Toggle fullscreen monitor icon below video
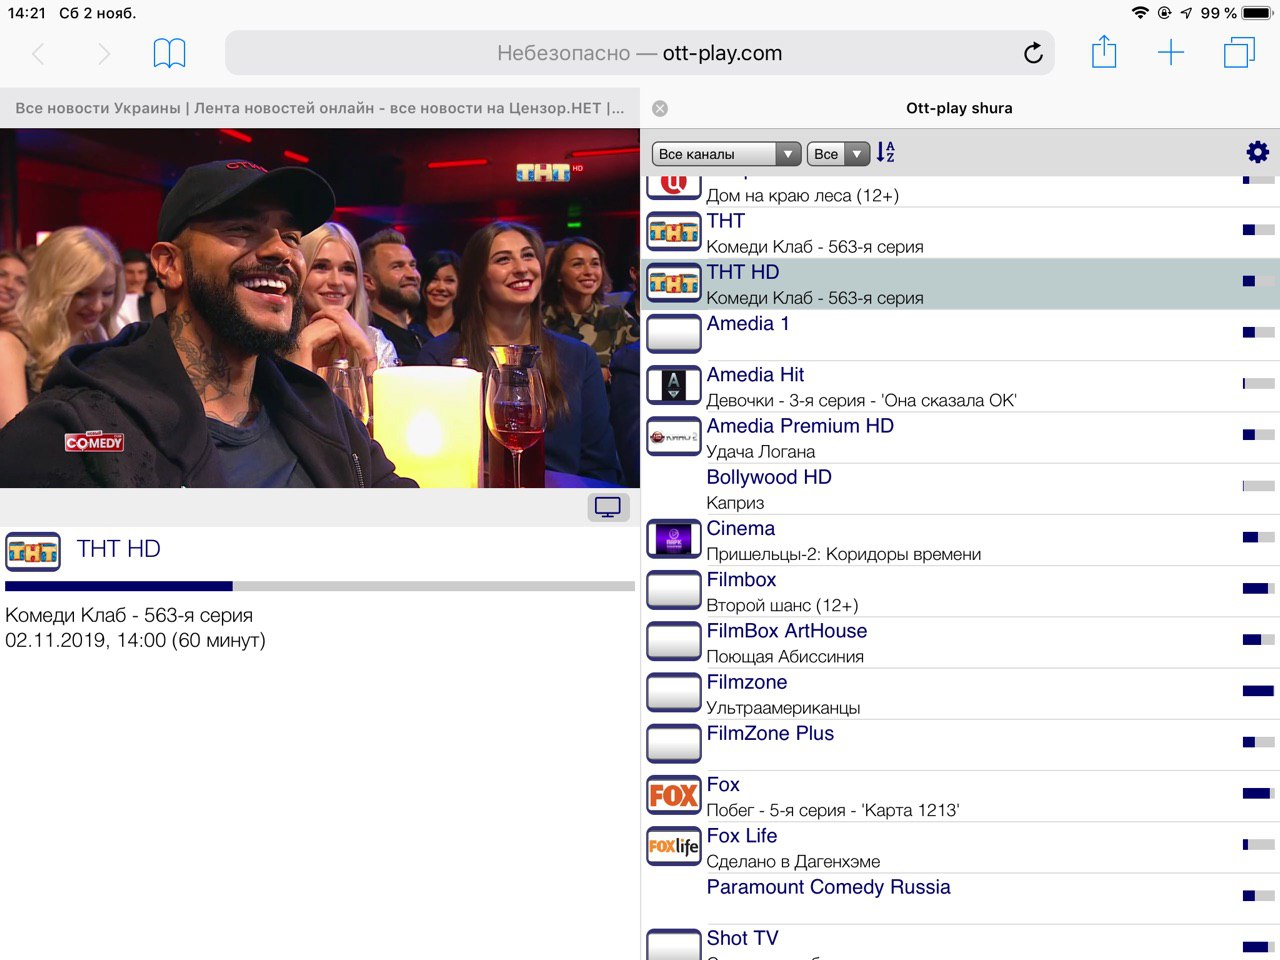 608,507
